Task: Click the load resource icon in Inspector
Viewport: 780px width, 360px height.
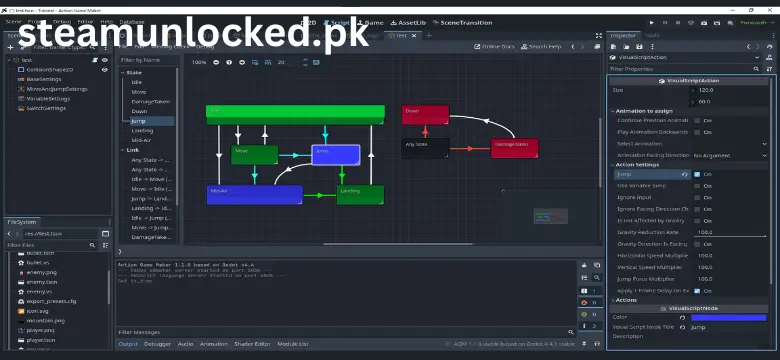Action: pos(626,47)
